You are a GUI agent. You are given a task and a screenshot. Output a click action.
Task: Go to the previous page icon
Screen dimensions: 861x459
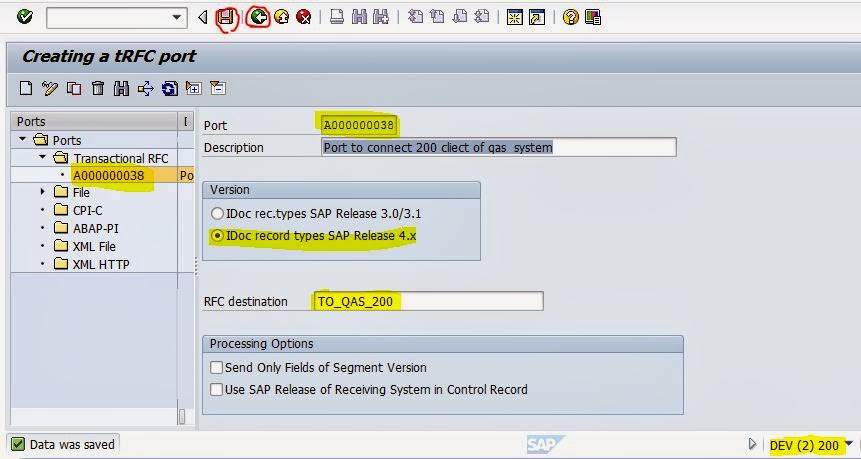click(x=437, y=17)
